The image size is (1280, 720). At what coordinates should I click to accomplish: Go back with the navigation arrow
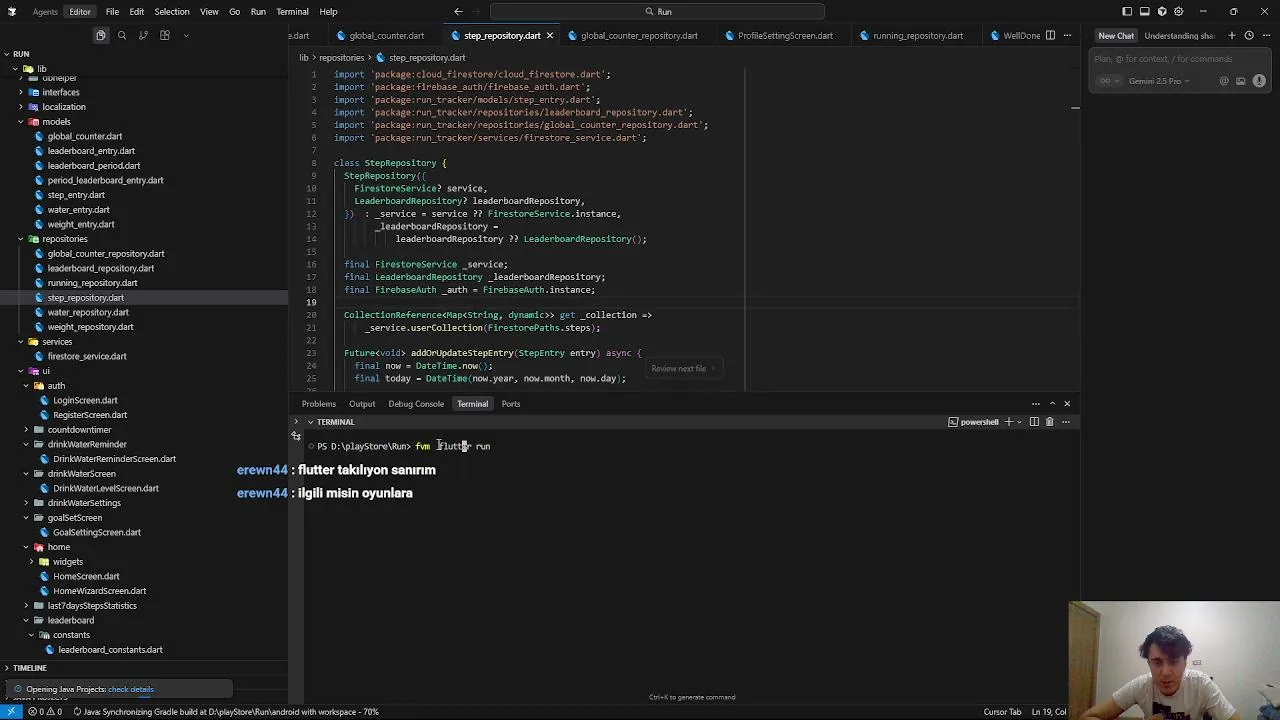[458, 11]
